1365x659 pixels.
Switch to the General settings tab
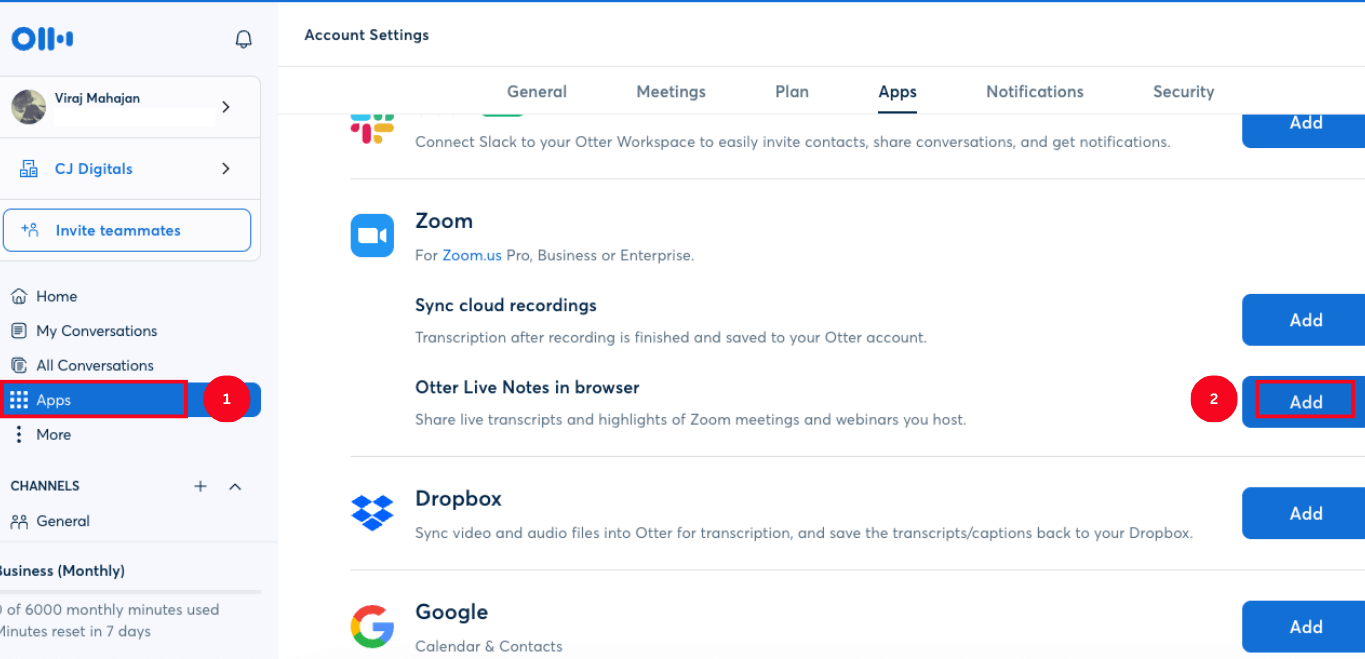(537, 91)
